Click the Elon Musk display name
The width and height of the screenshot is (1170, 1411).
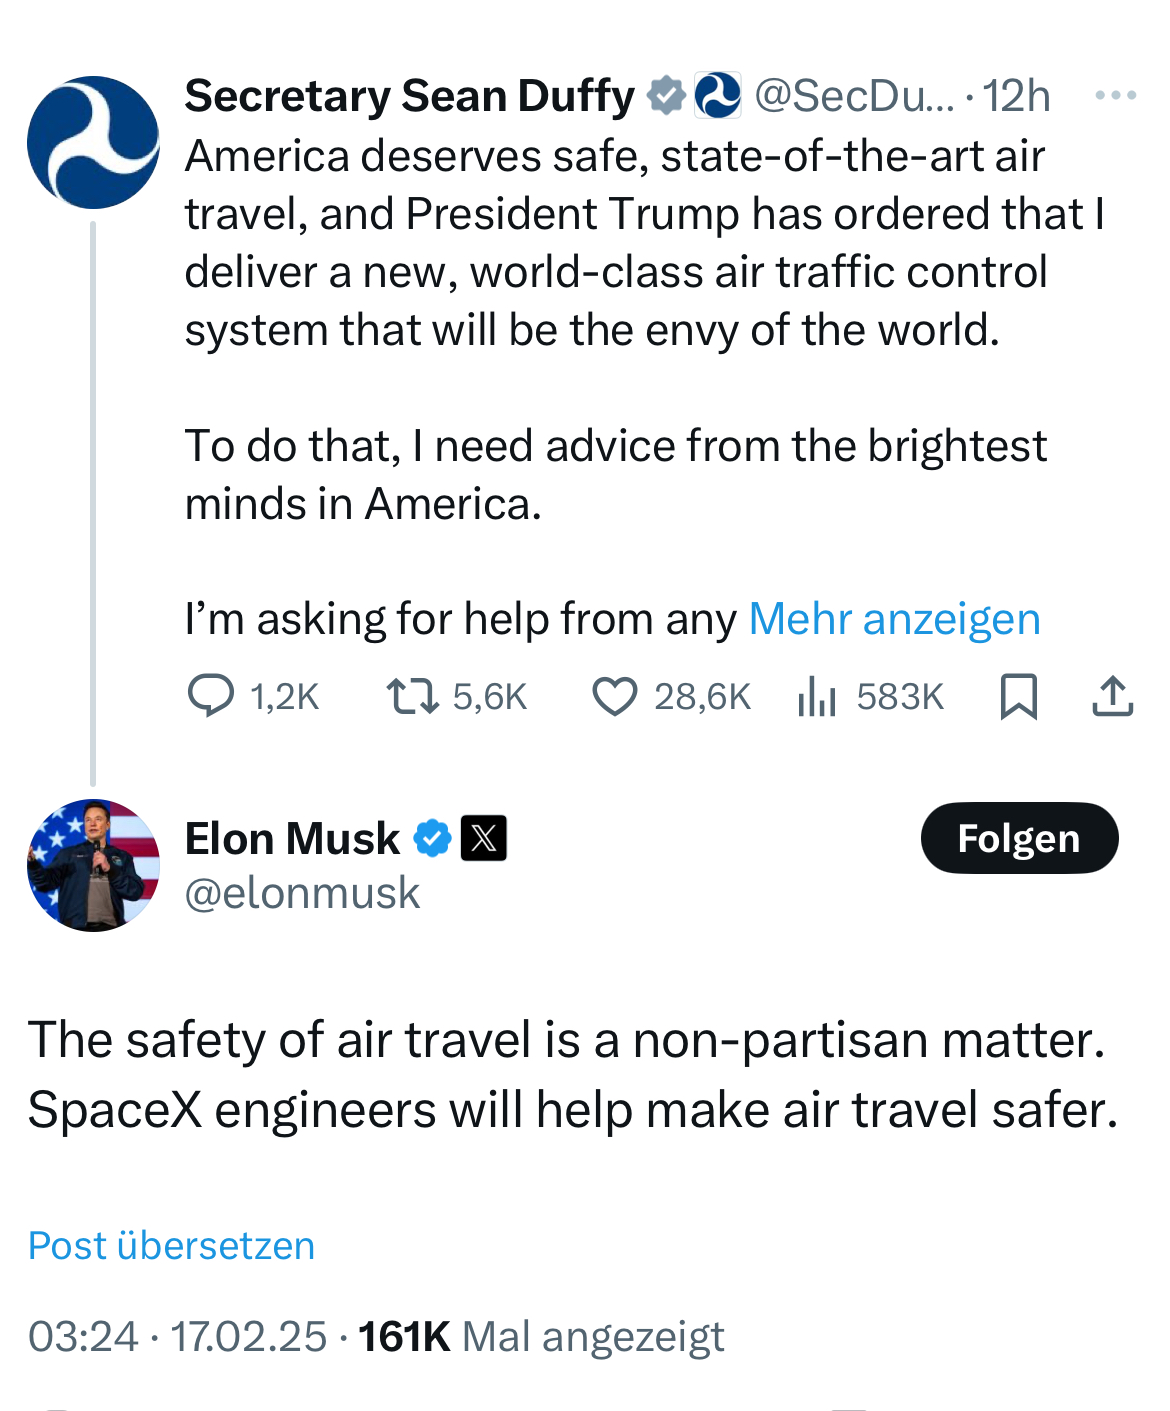(292, 838)
